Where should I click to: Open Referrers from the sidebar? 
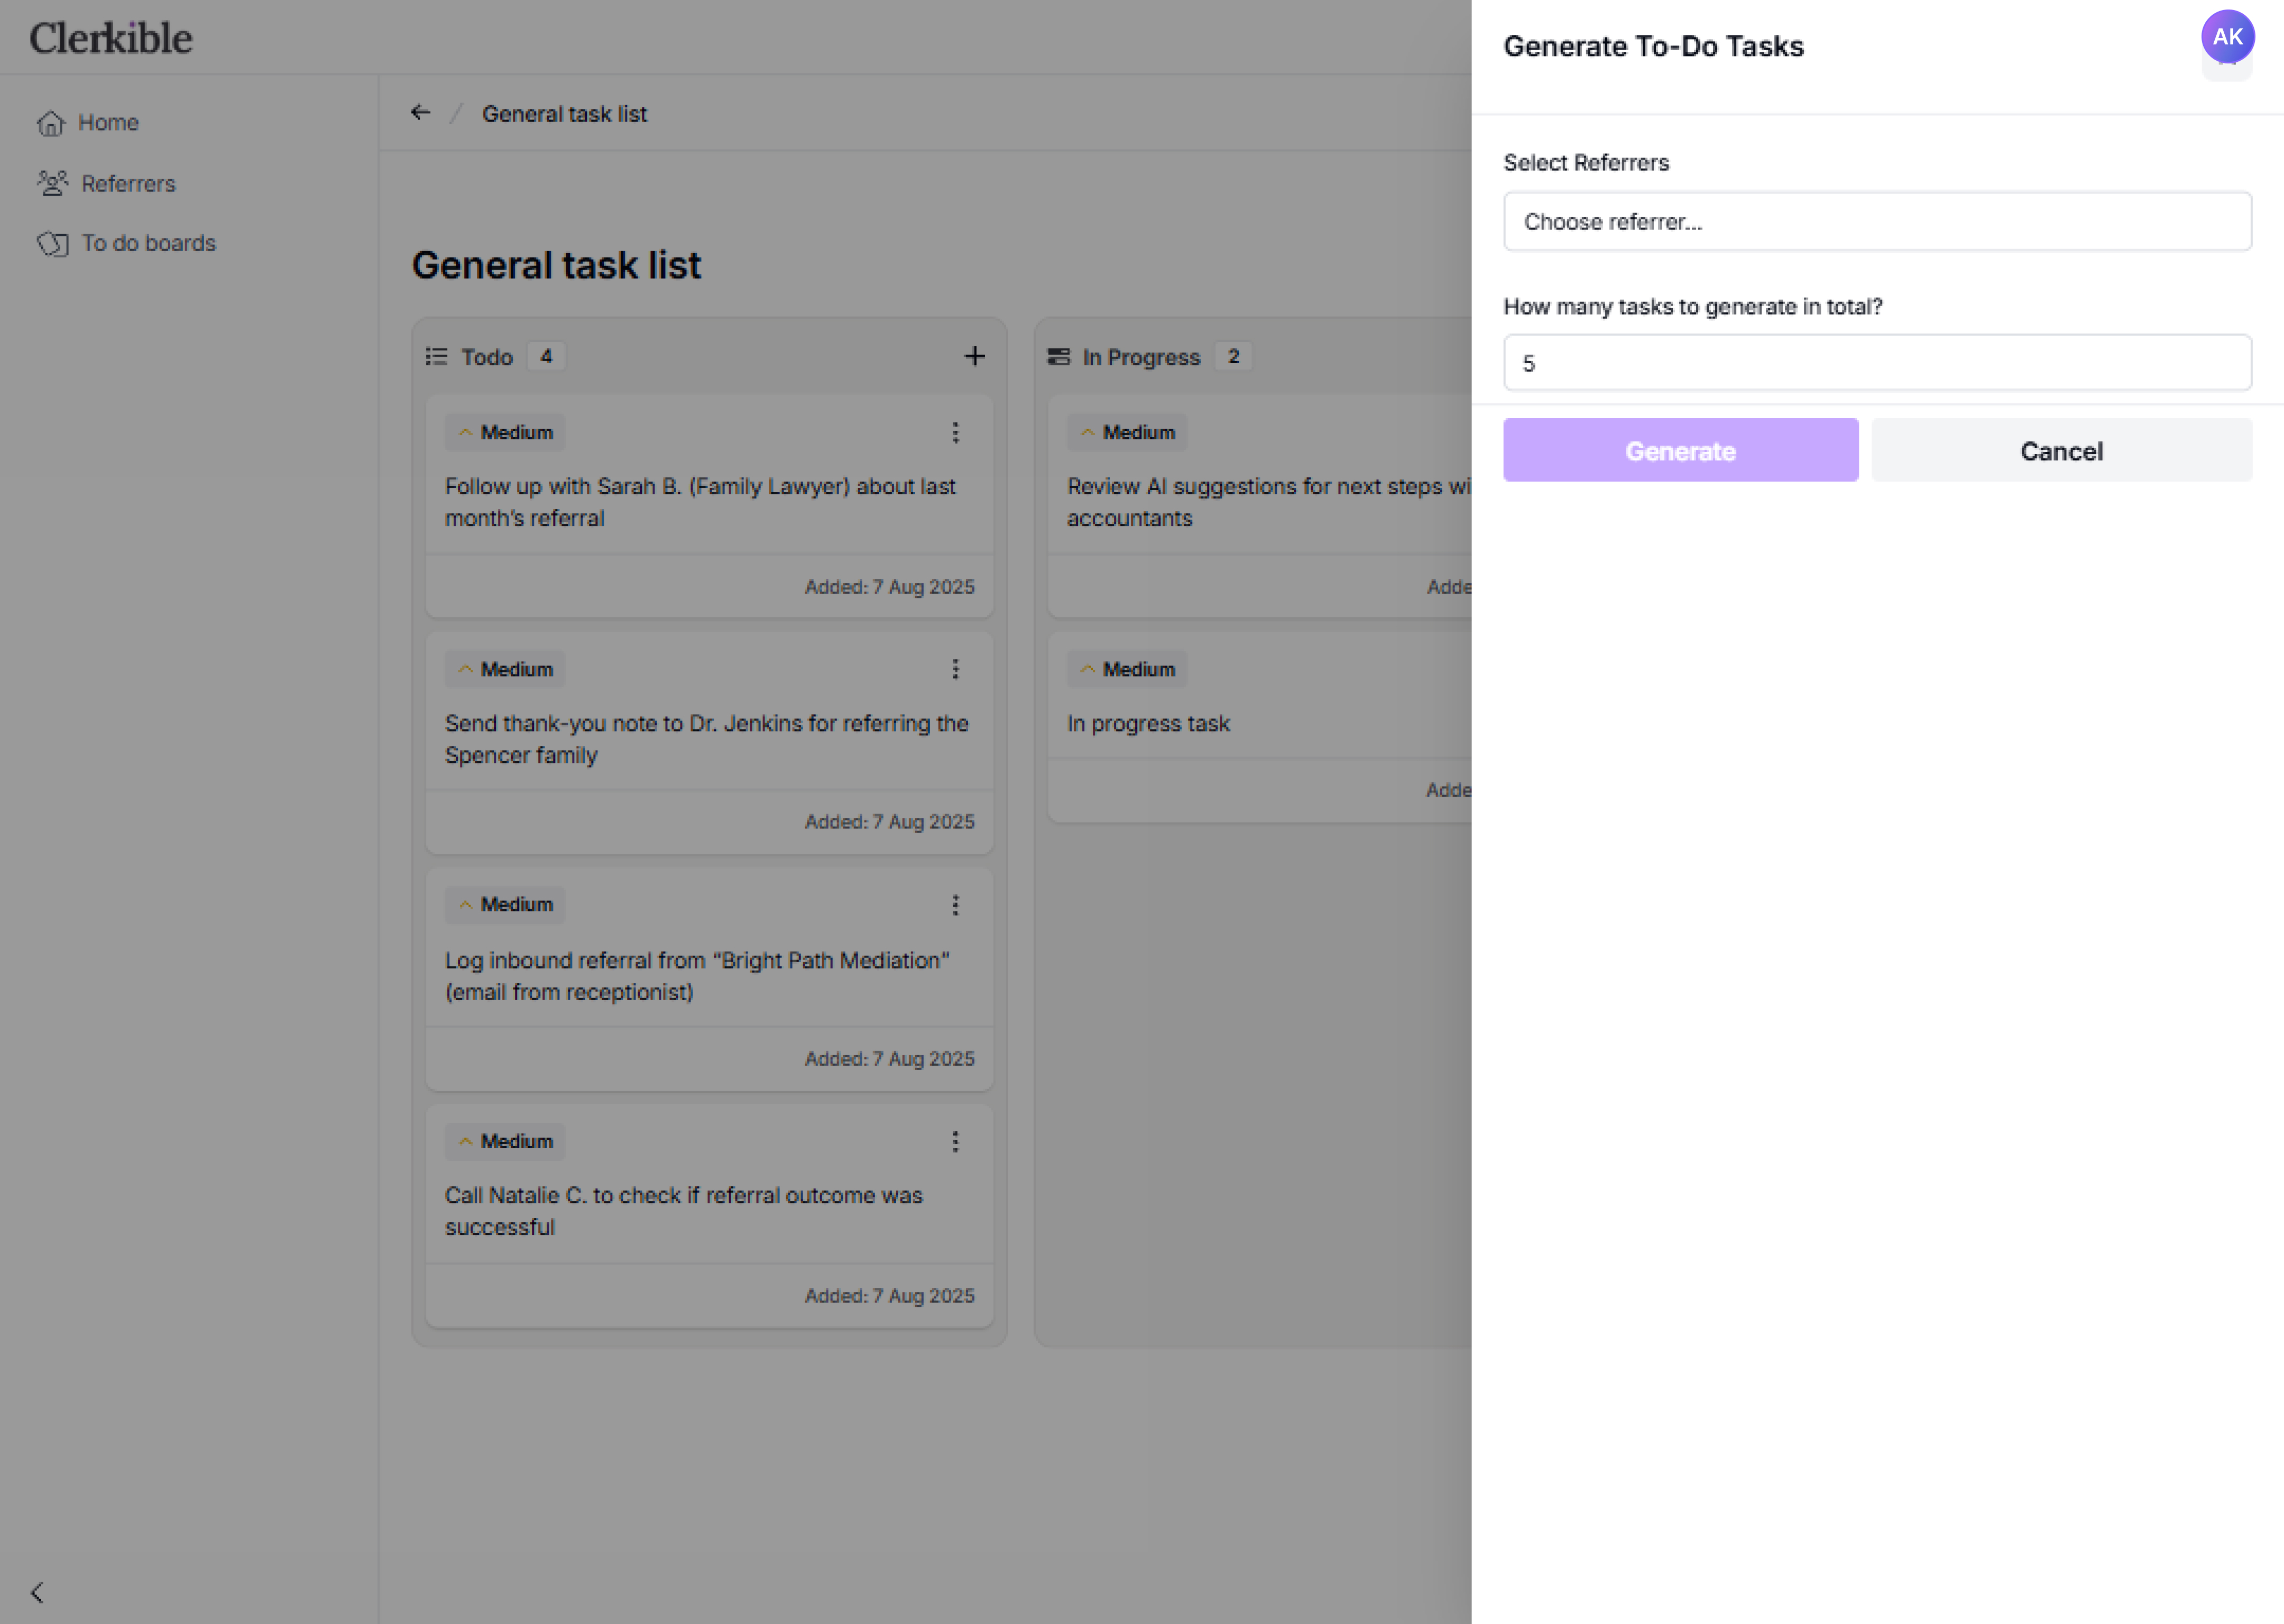(128, 184)
